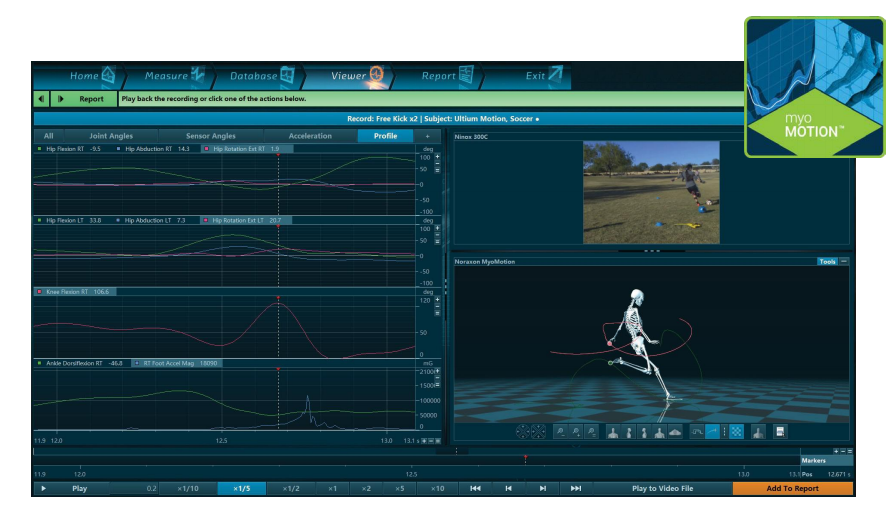
Task: Click the pan arrows icon under skeleton
Action: pos(538,432)
